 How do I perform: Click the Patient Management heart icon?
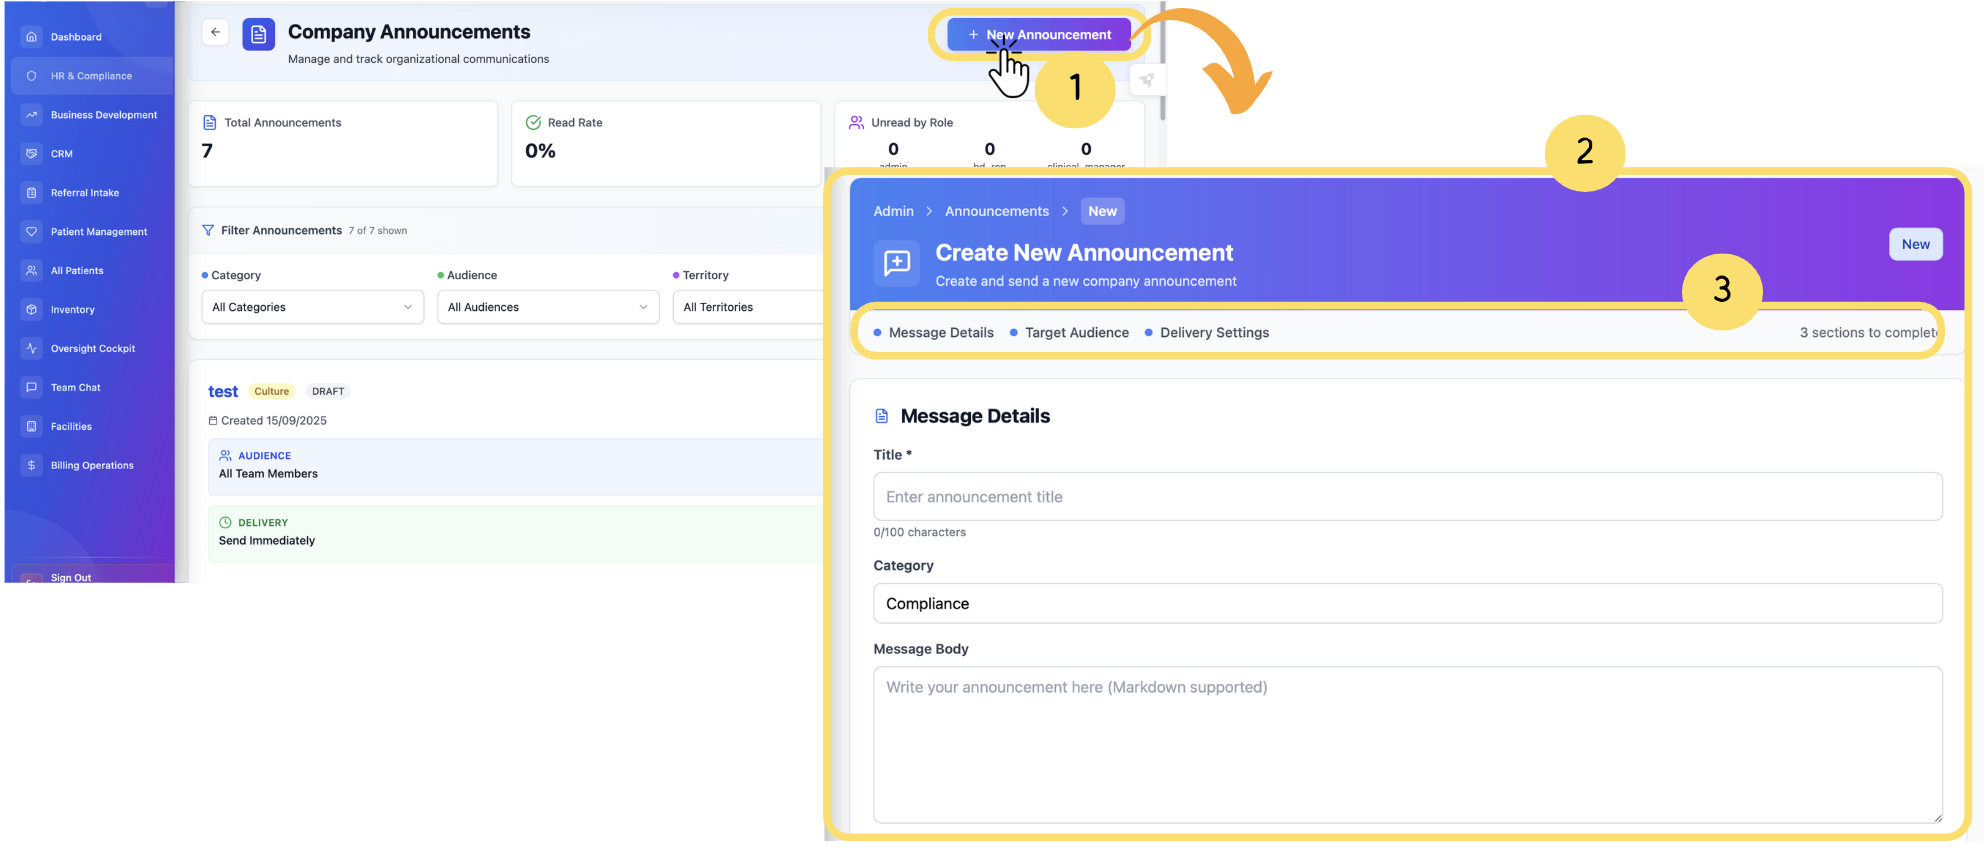[32, 232]
